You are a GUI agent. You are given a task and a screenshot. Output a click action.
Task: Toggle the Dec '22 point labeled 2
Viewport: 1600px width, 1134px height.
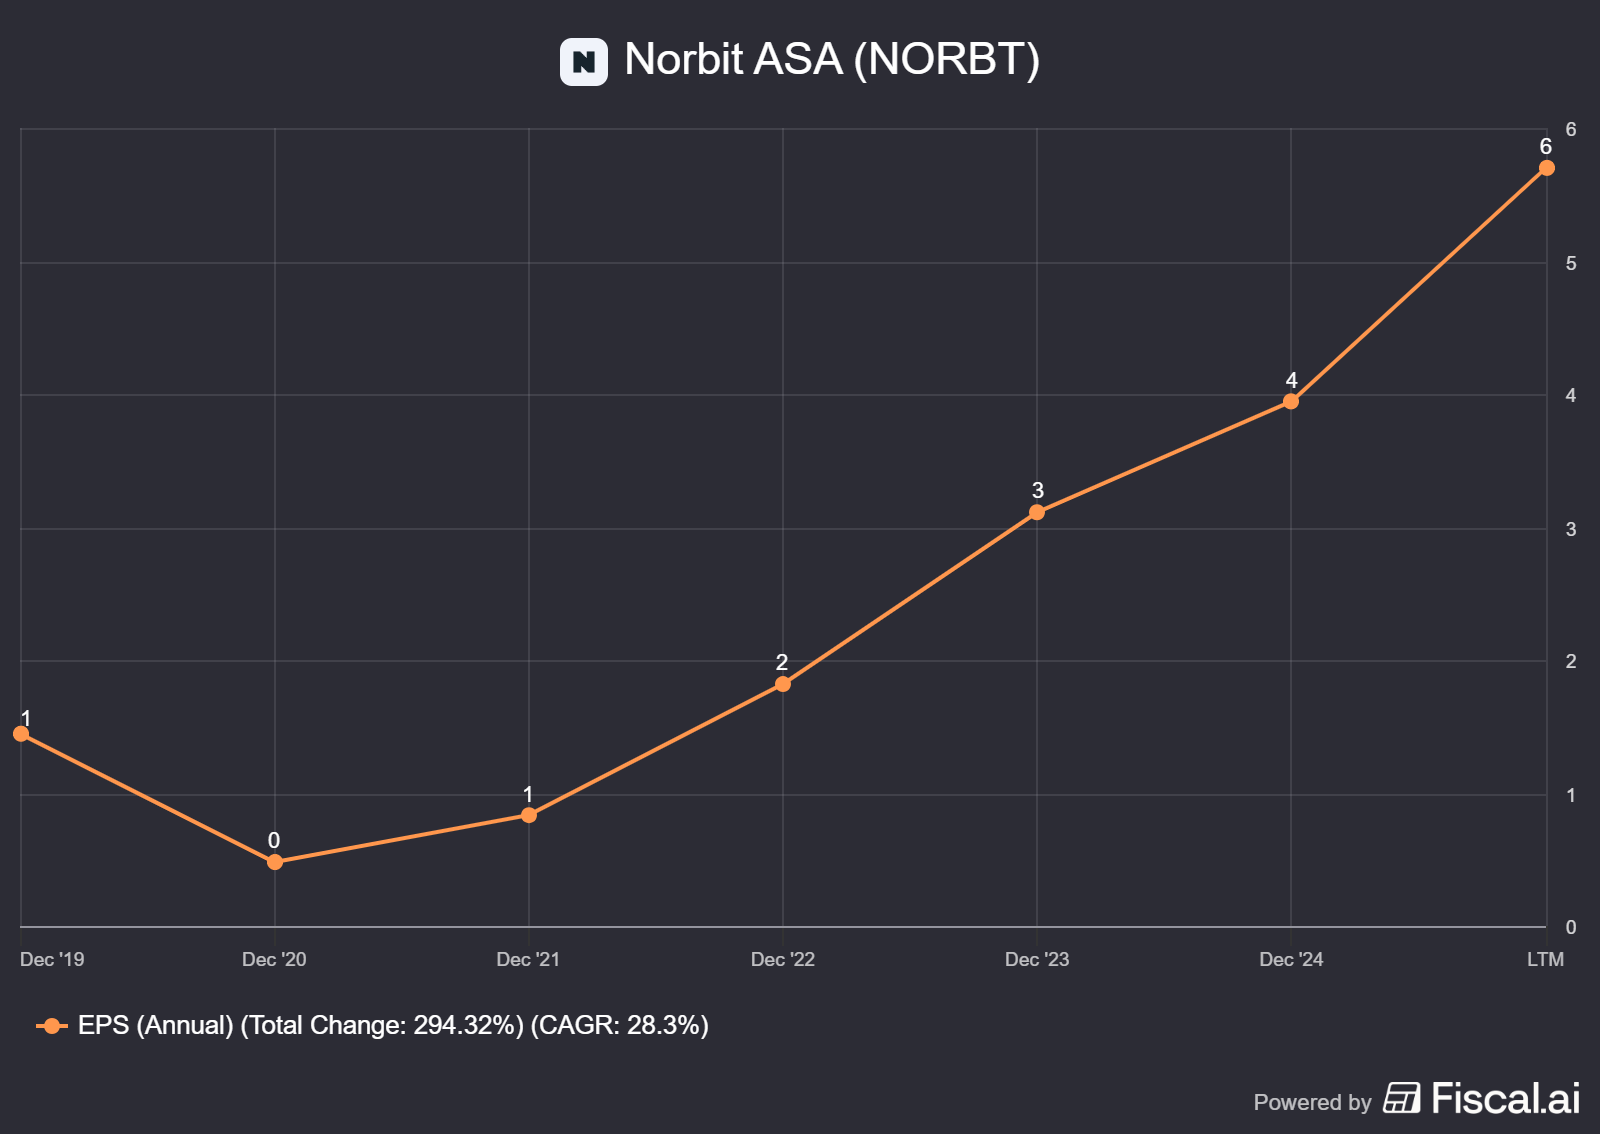point(782,683)
